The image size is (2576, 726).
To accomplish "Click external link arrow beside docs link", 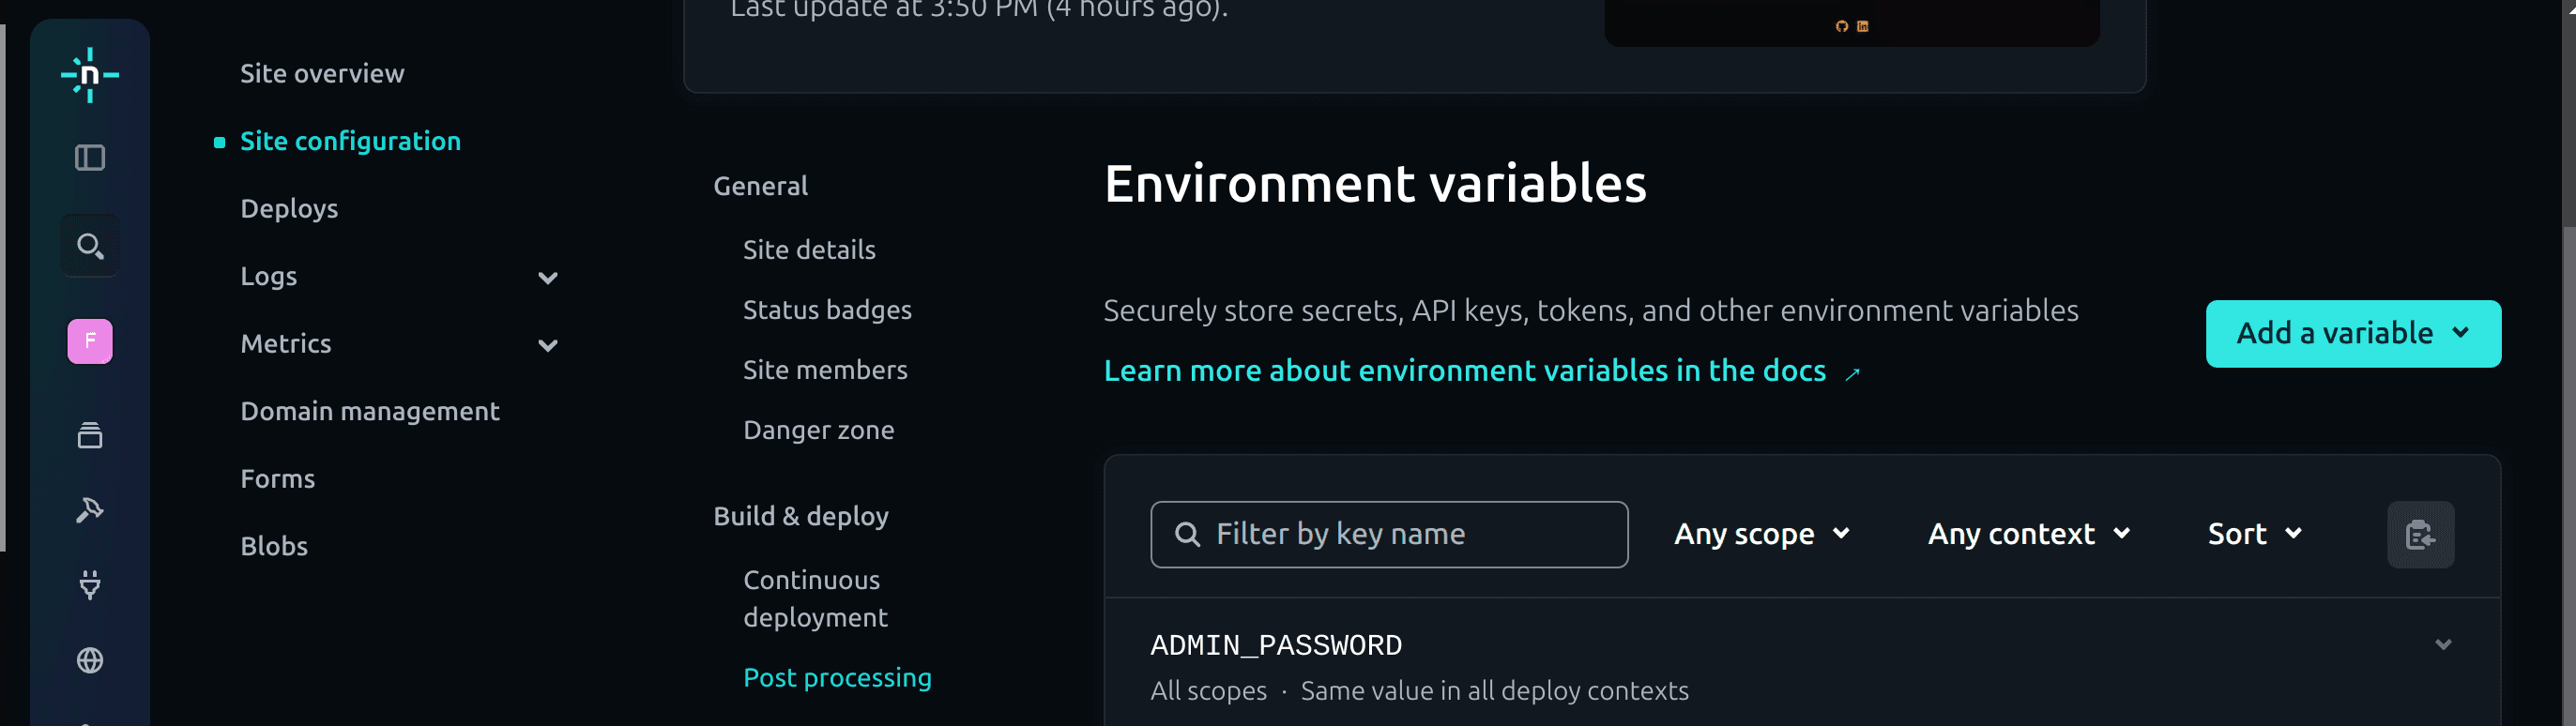I will coord(1852,373).
